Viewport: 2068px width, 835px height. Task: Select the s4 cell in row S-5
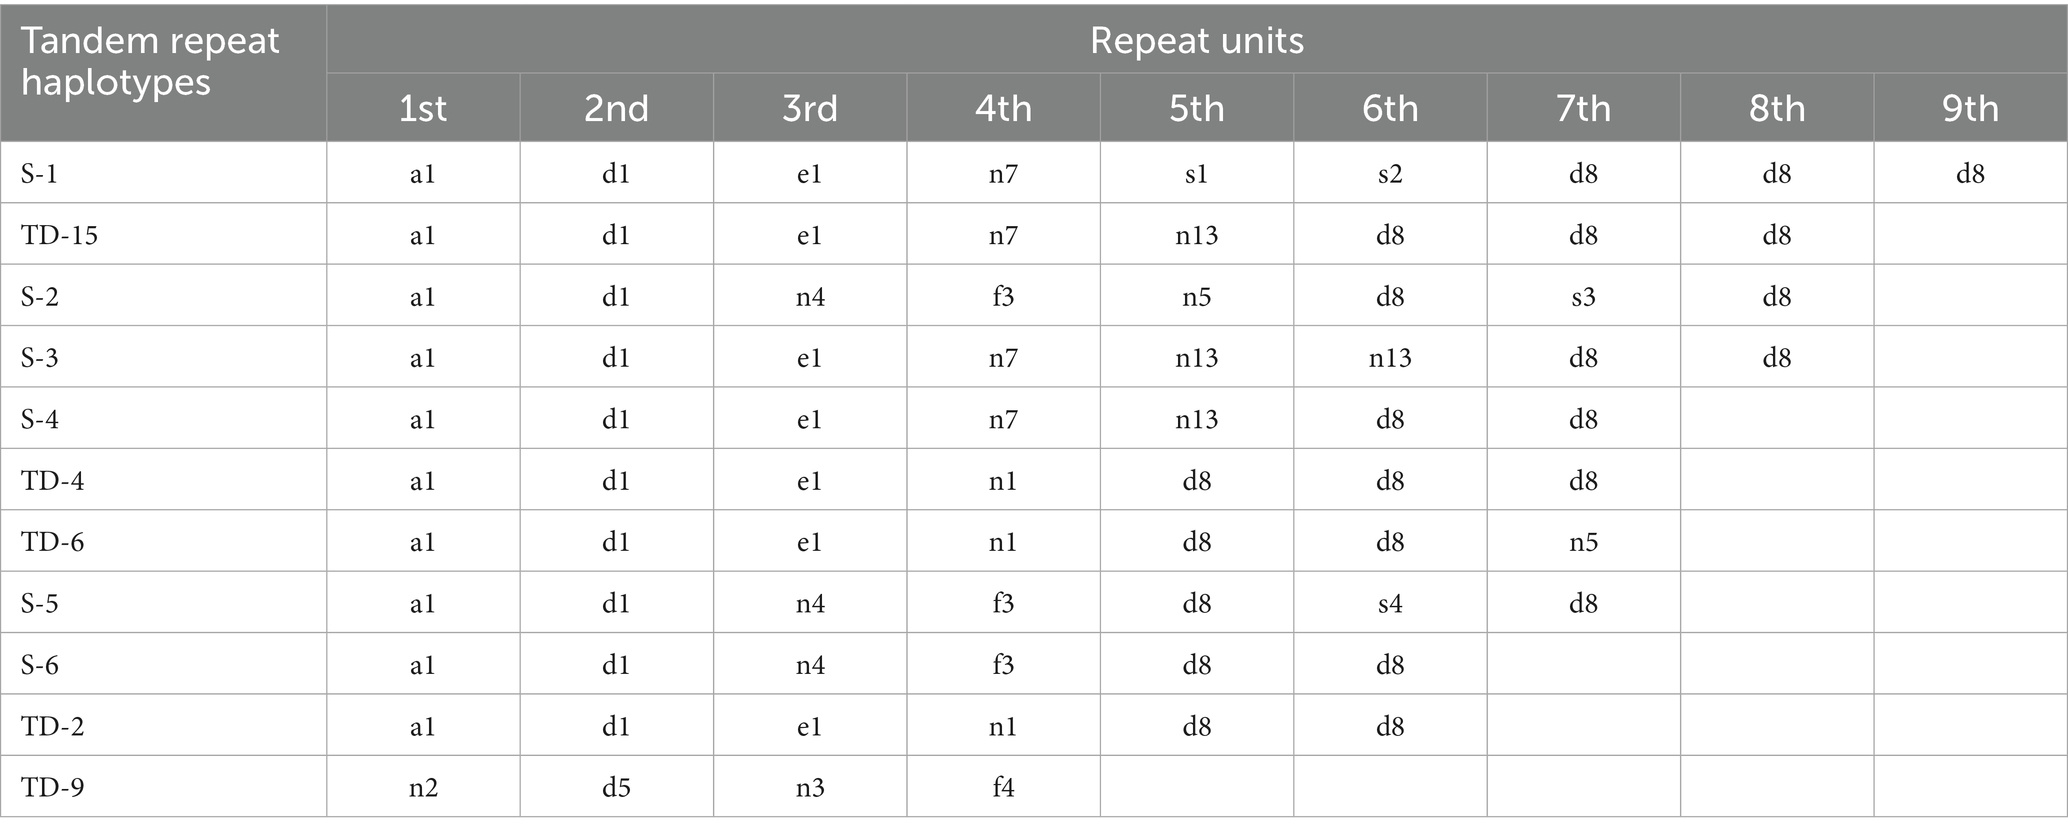tap(1389, 604)
